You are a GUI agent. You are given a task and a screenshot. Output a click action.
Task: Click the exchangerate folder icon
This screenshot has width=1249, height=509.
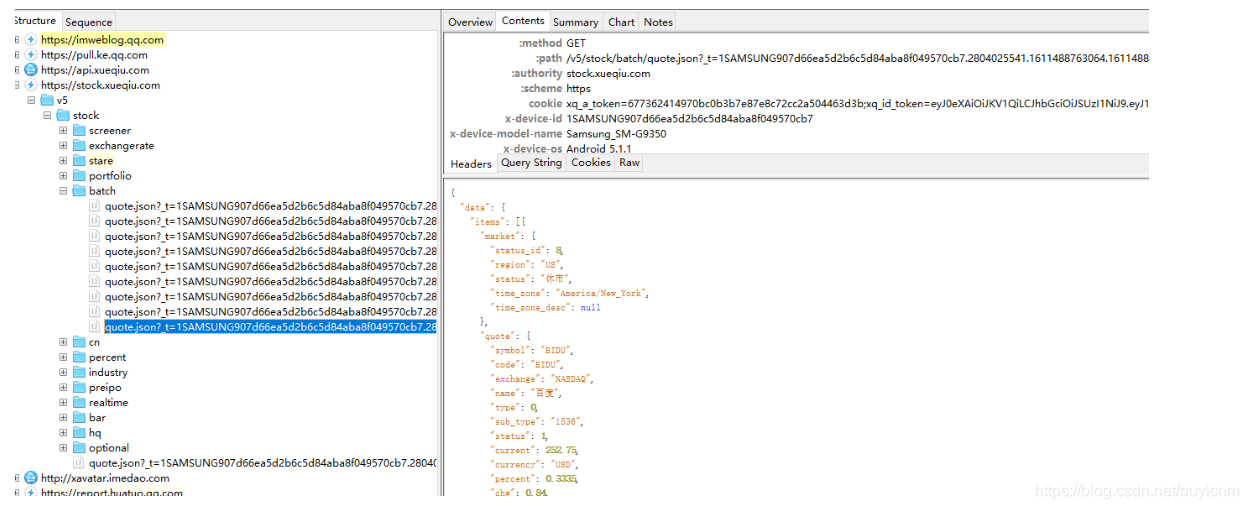point(79,146)
